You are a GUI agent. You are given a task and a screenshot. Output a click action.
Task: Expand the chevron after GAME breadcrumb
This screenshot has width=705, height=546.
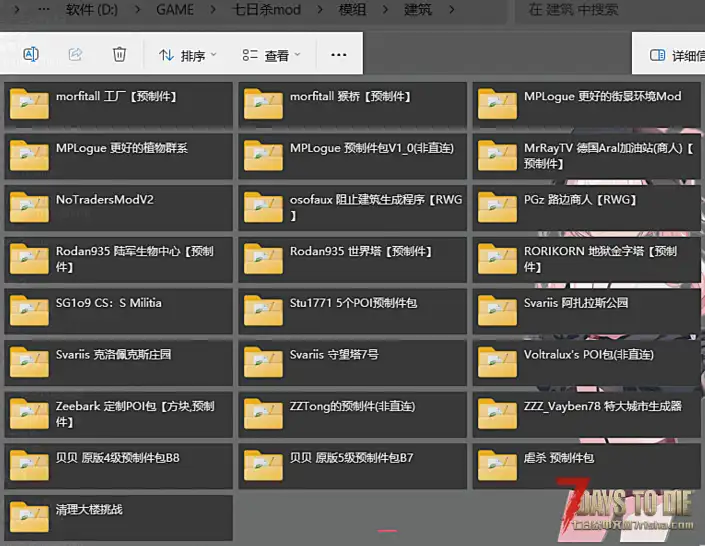(213, 9)
